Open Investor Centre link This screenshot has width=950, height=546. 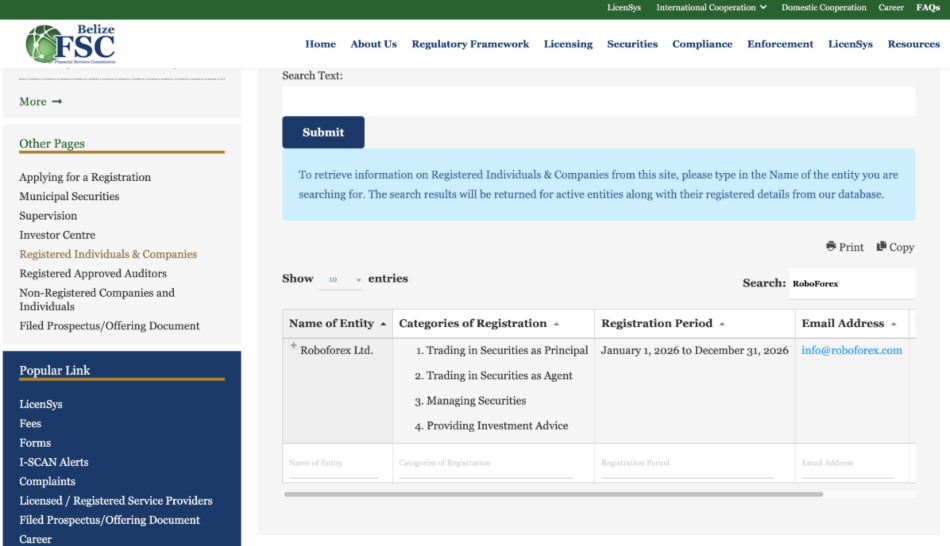pyautogui.click(x=57, y=235)
